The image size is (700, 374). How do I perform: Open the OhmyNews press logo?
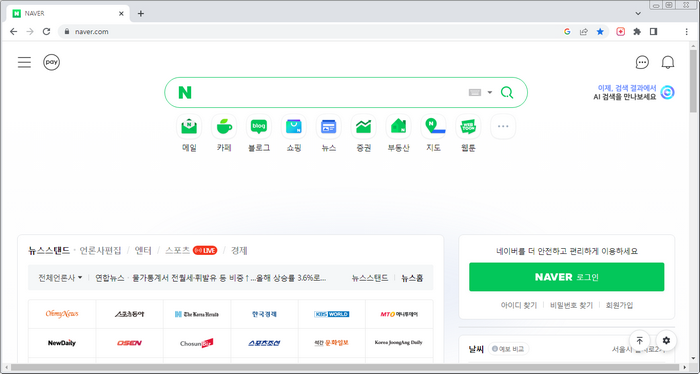pyautogui.click(x=62, y=314)
